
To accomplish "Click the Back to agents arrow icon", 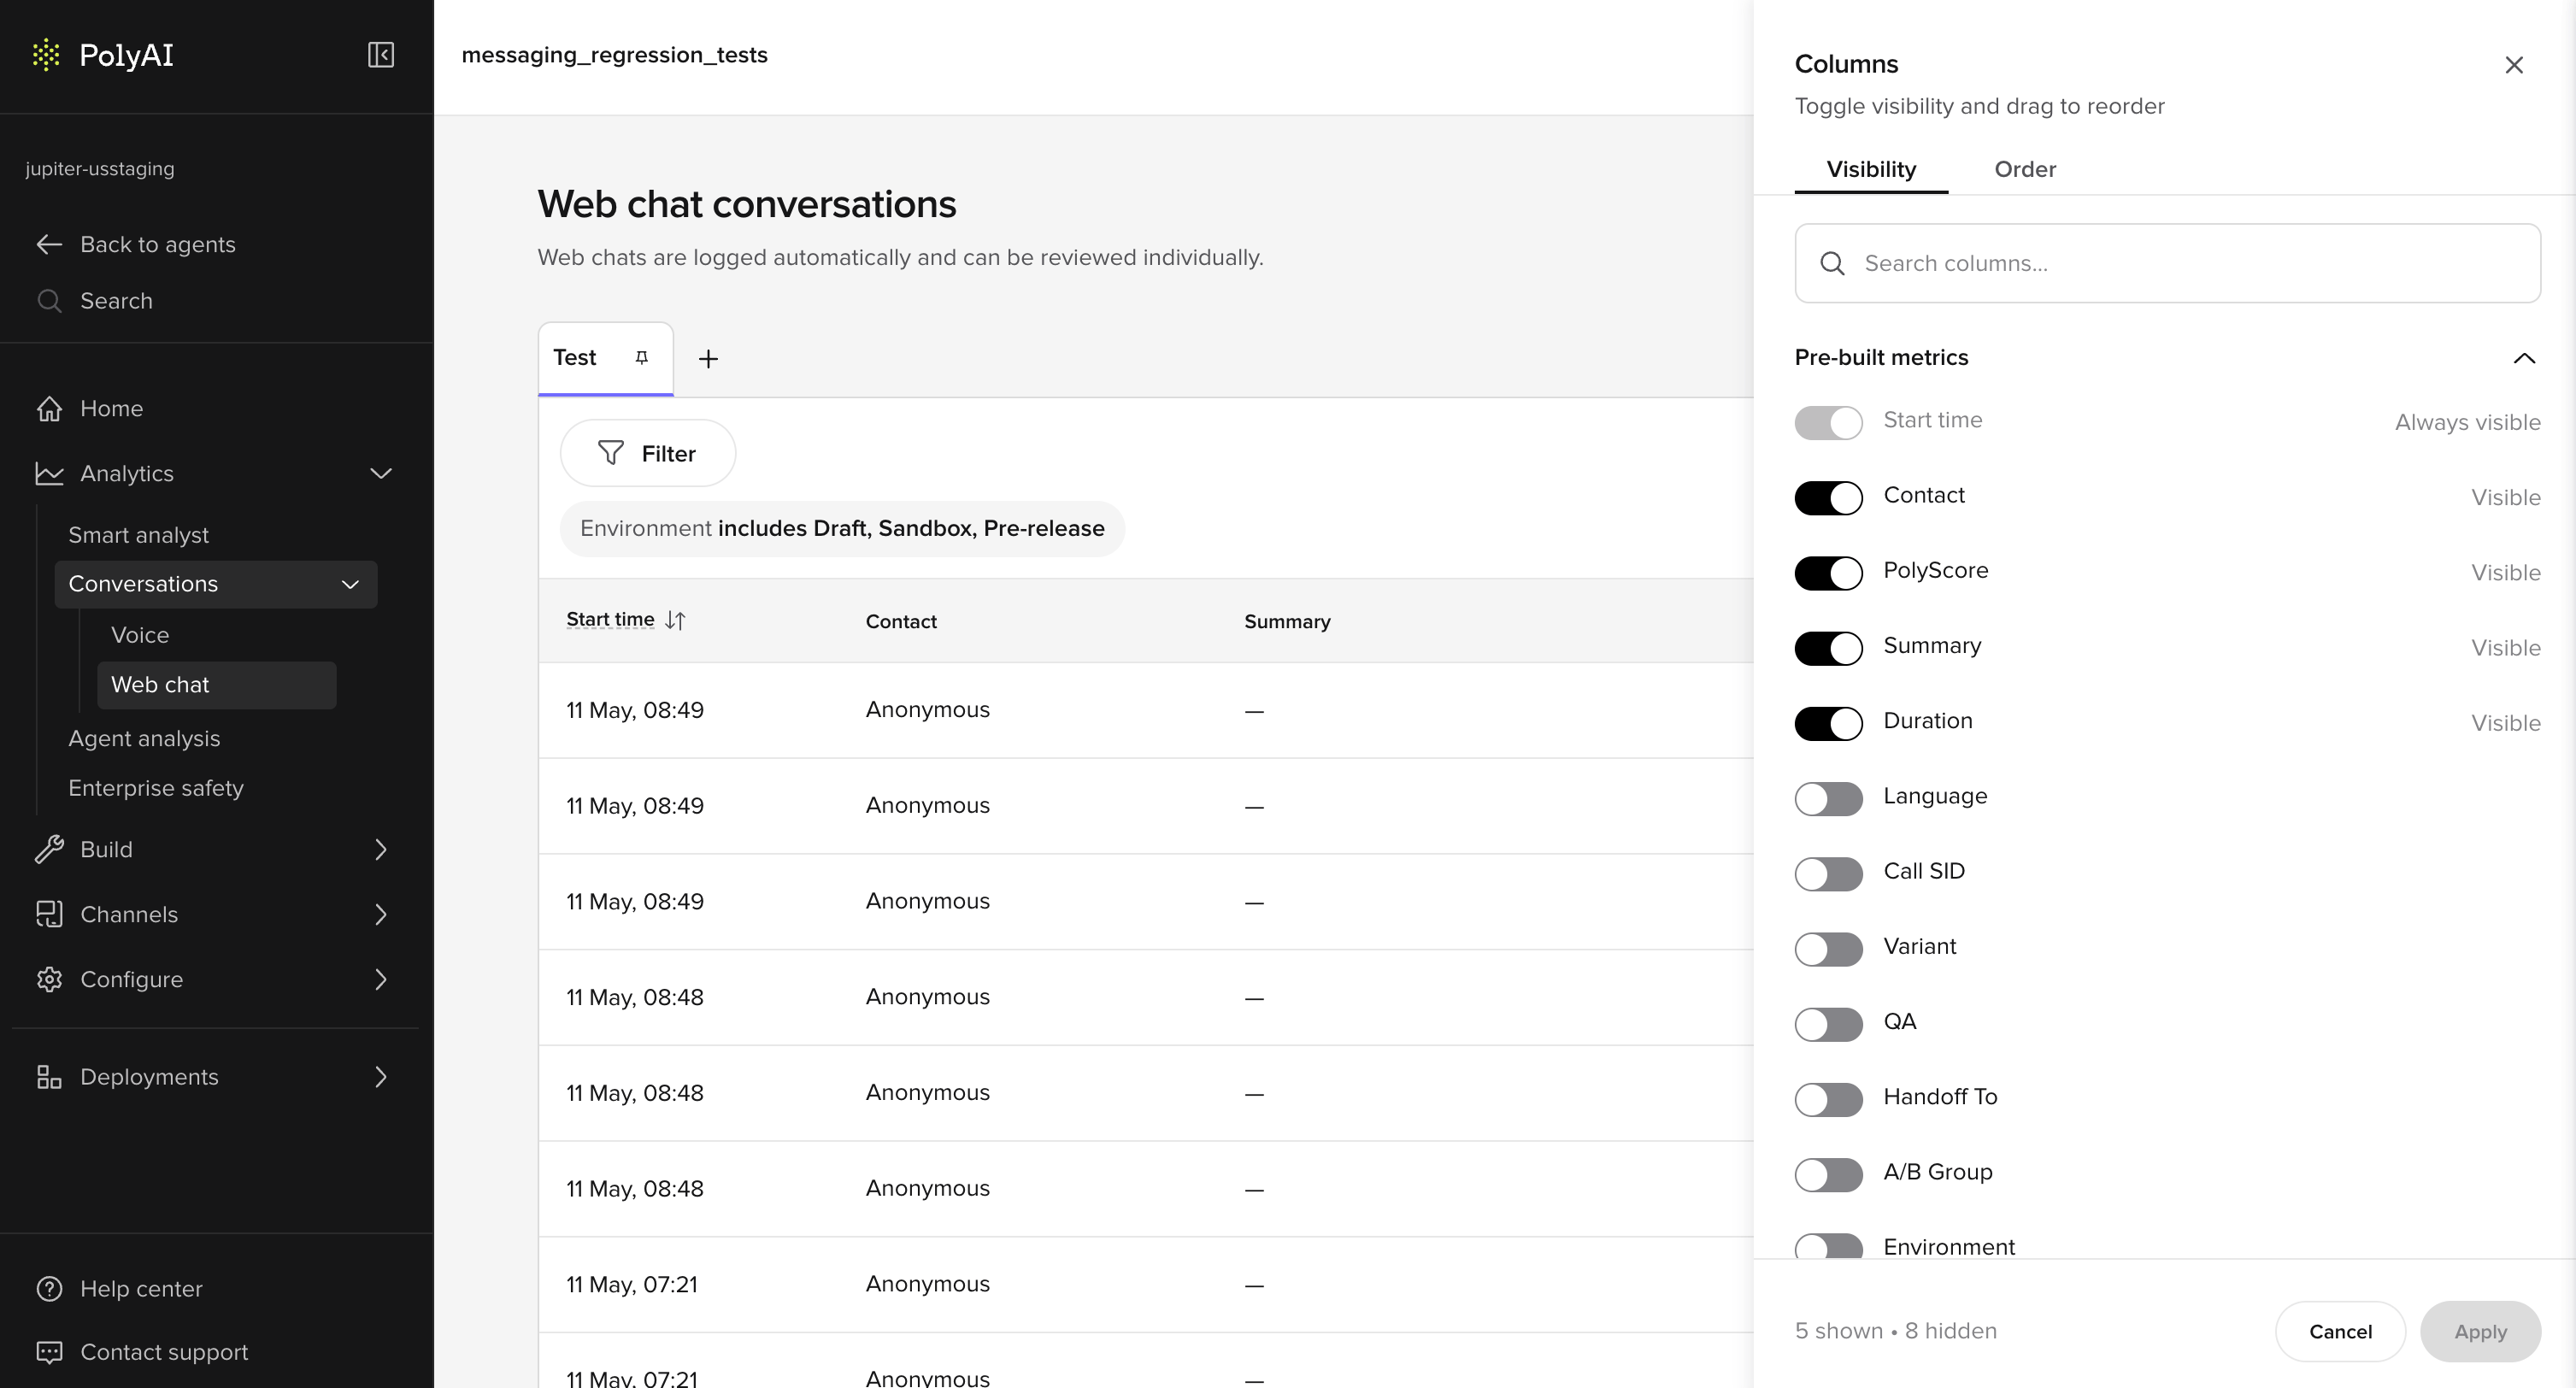I will (x=49, y=245).
